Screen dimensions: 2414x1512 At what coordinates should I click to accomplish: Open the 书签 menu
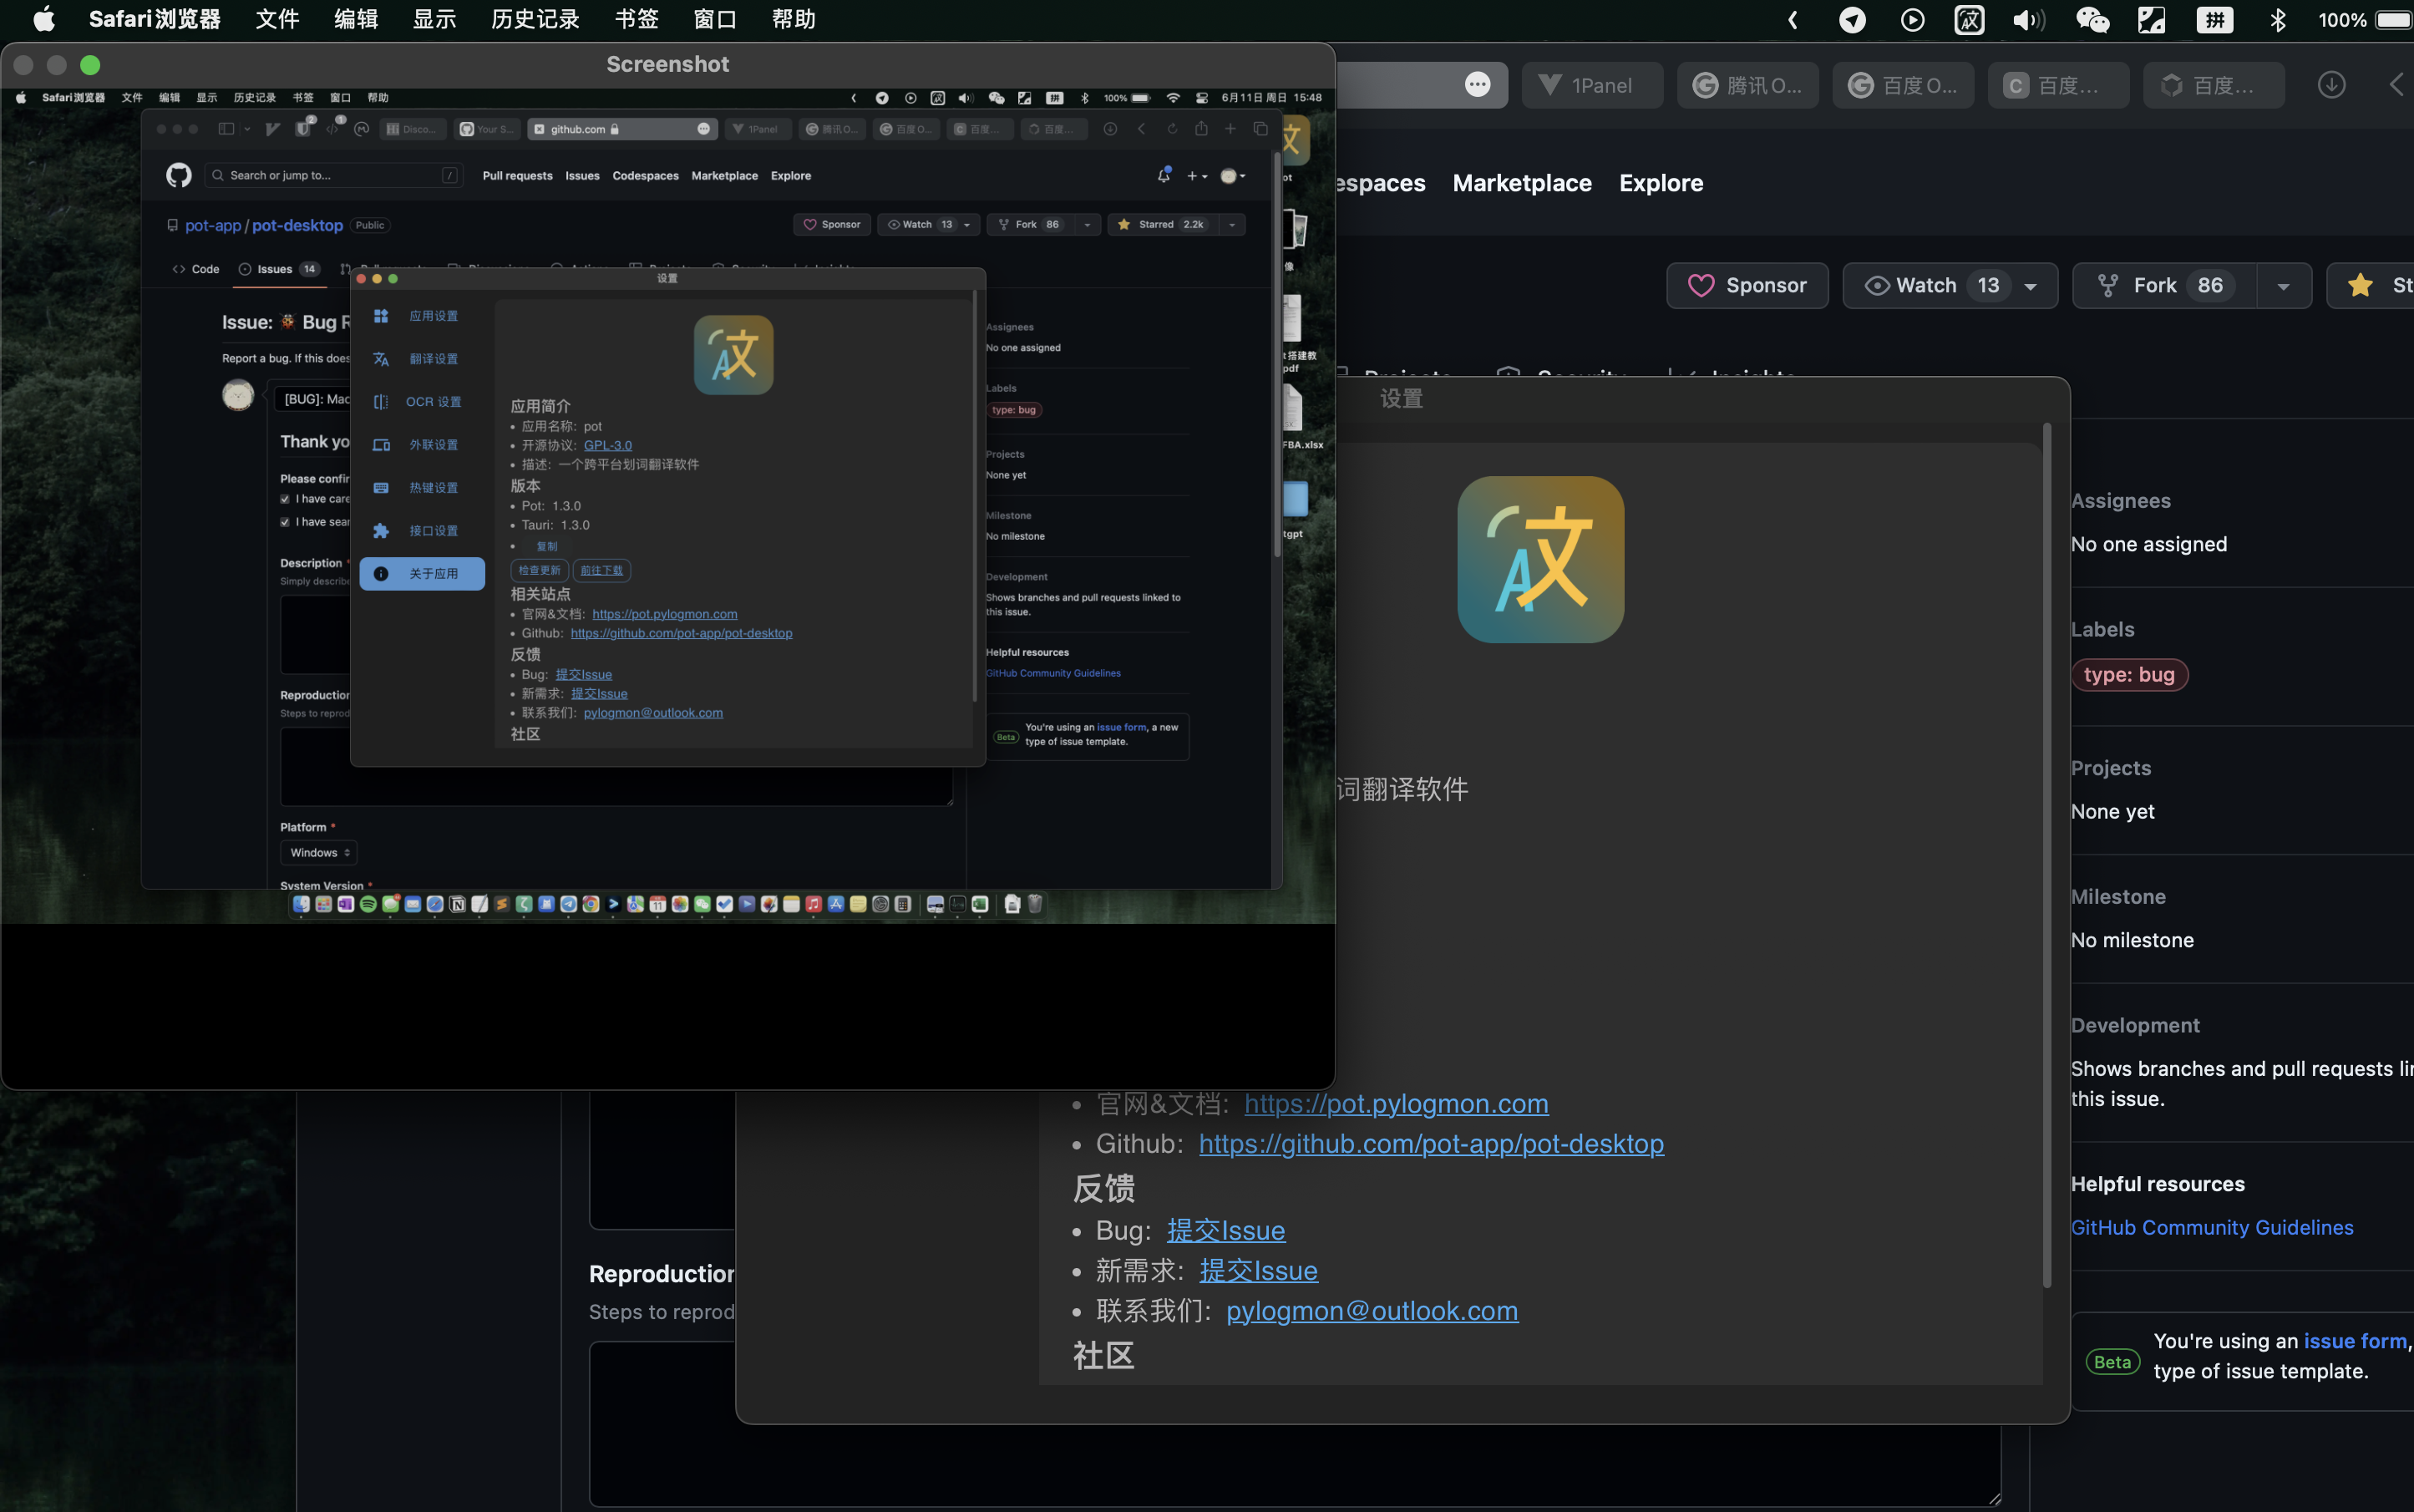tap(636, 20)
